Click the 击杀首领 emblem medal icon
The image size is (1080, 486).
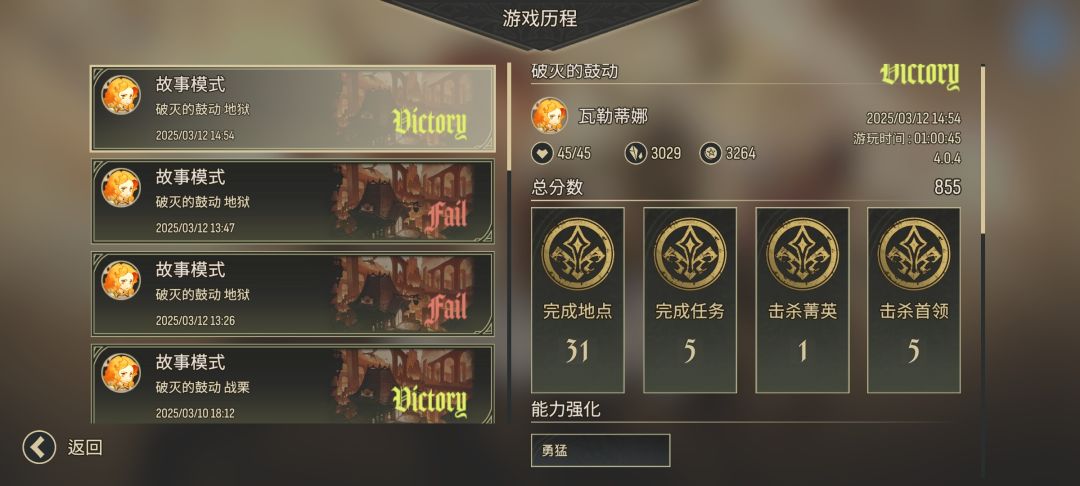[913, 254]
